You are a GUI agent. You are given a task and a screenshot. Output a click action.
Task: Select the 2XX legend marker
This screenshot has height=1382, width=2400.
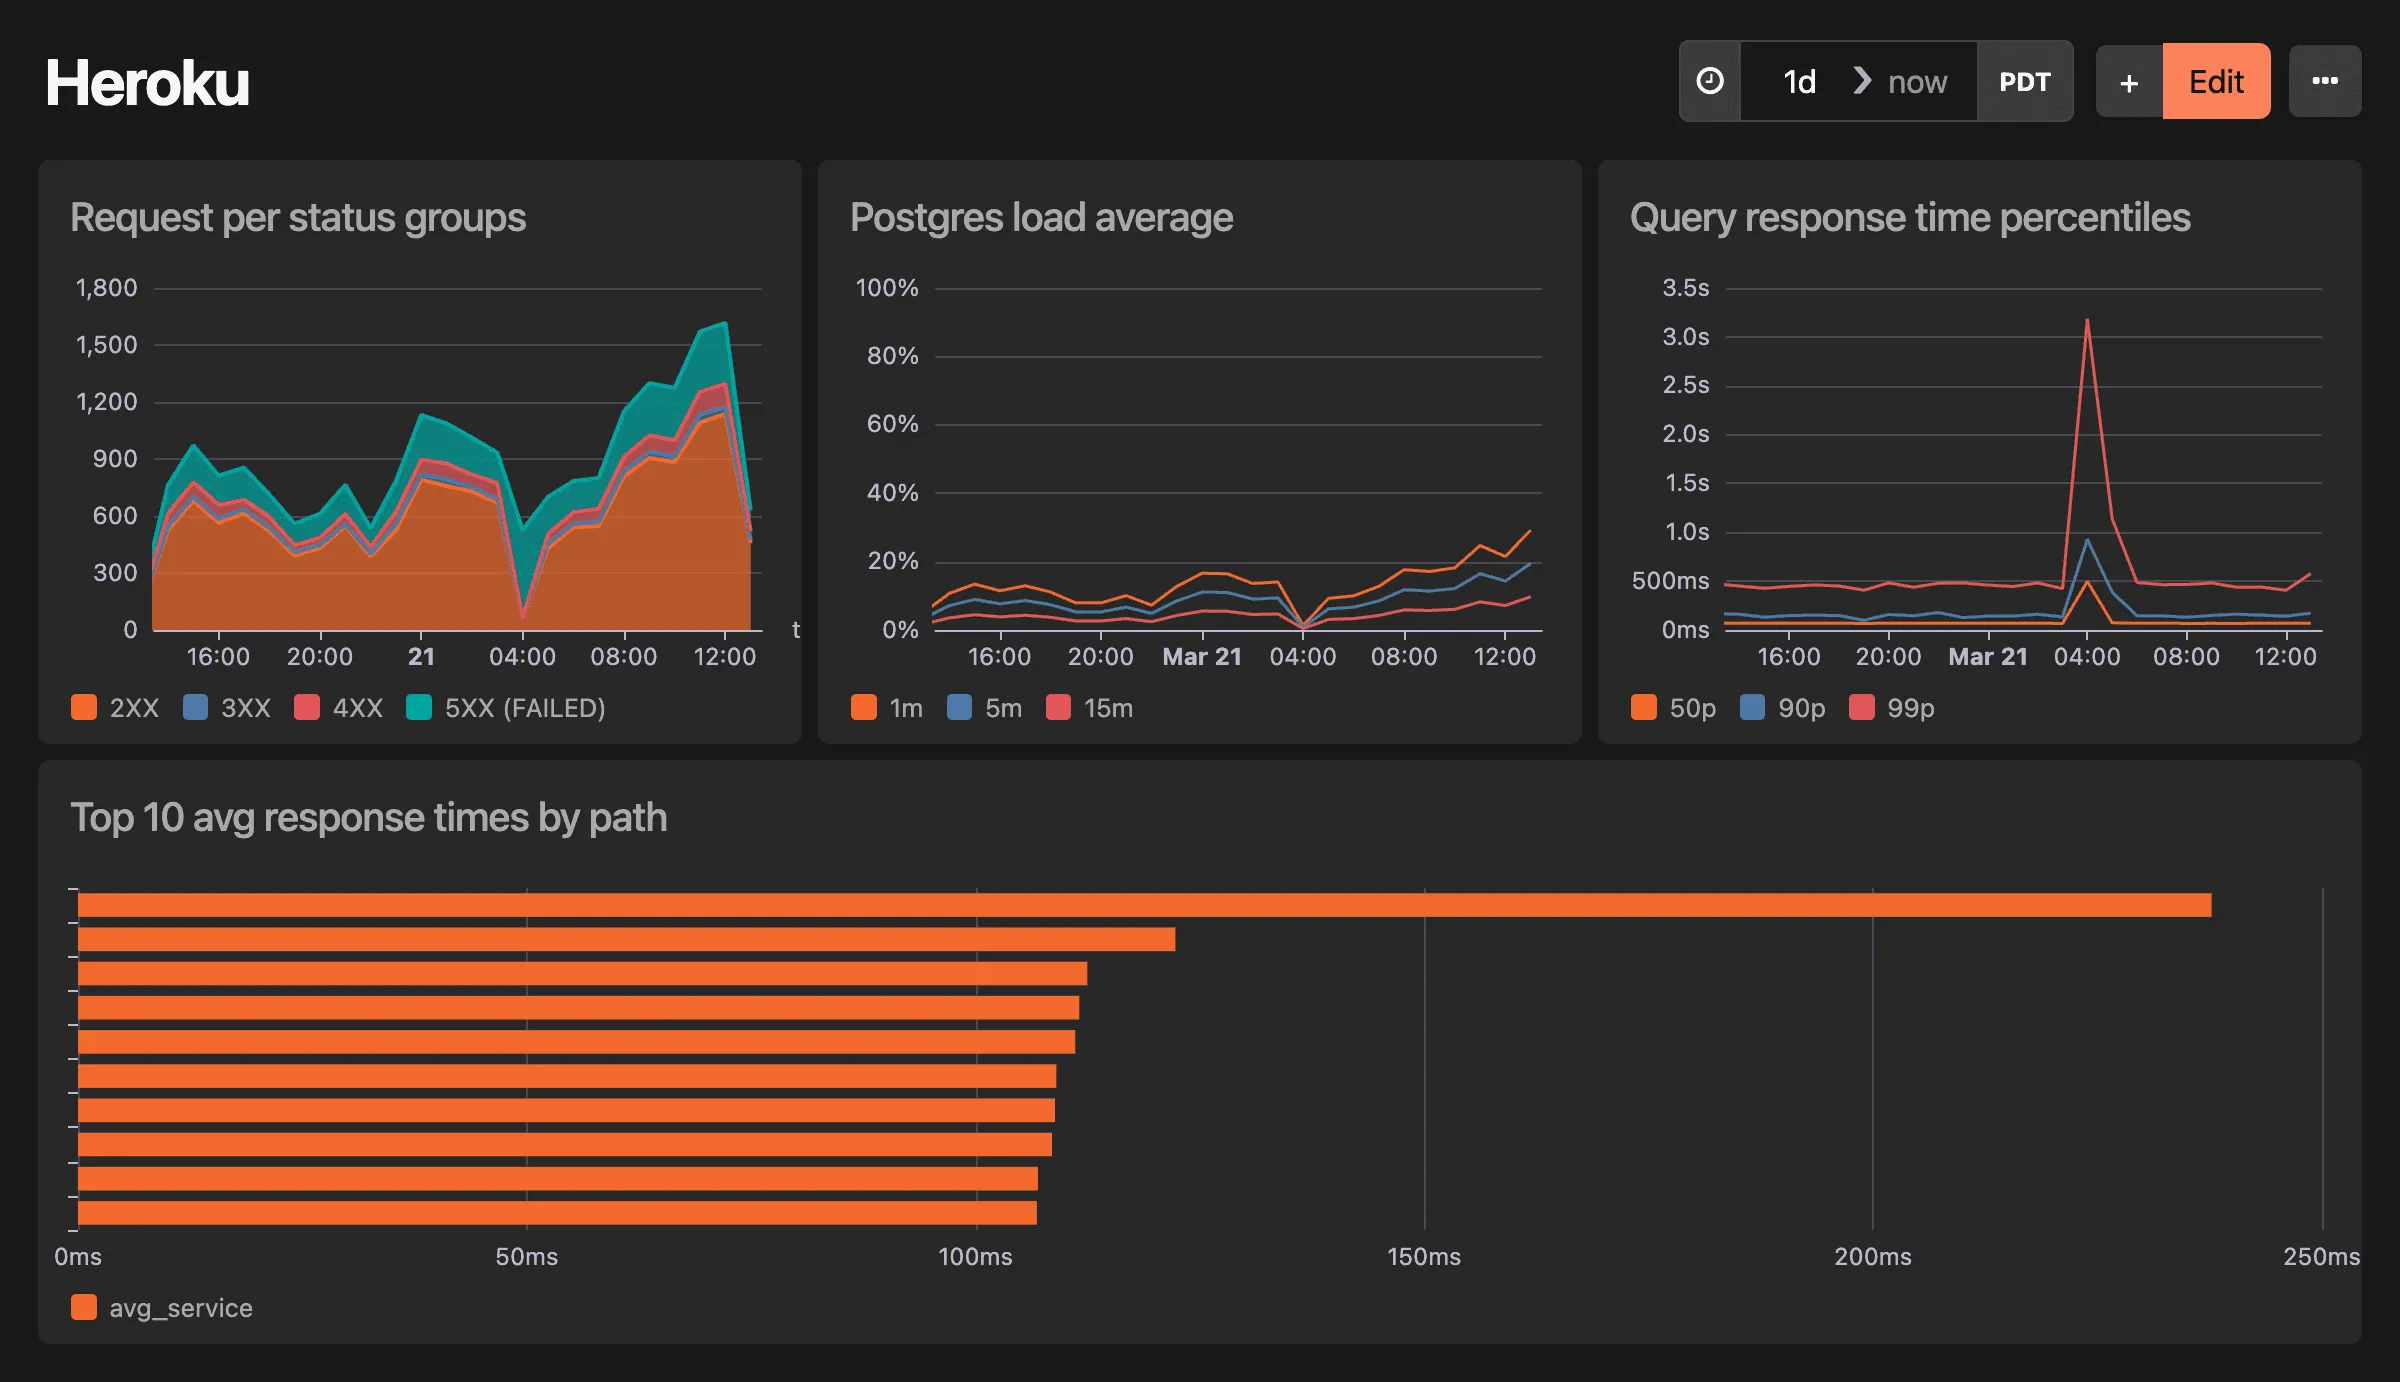[85, 708]
